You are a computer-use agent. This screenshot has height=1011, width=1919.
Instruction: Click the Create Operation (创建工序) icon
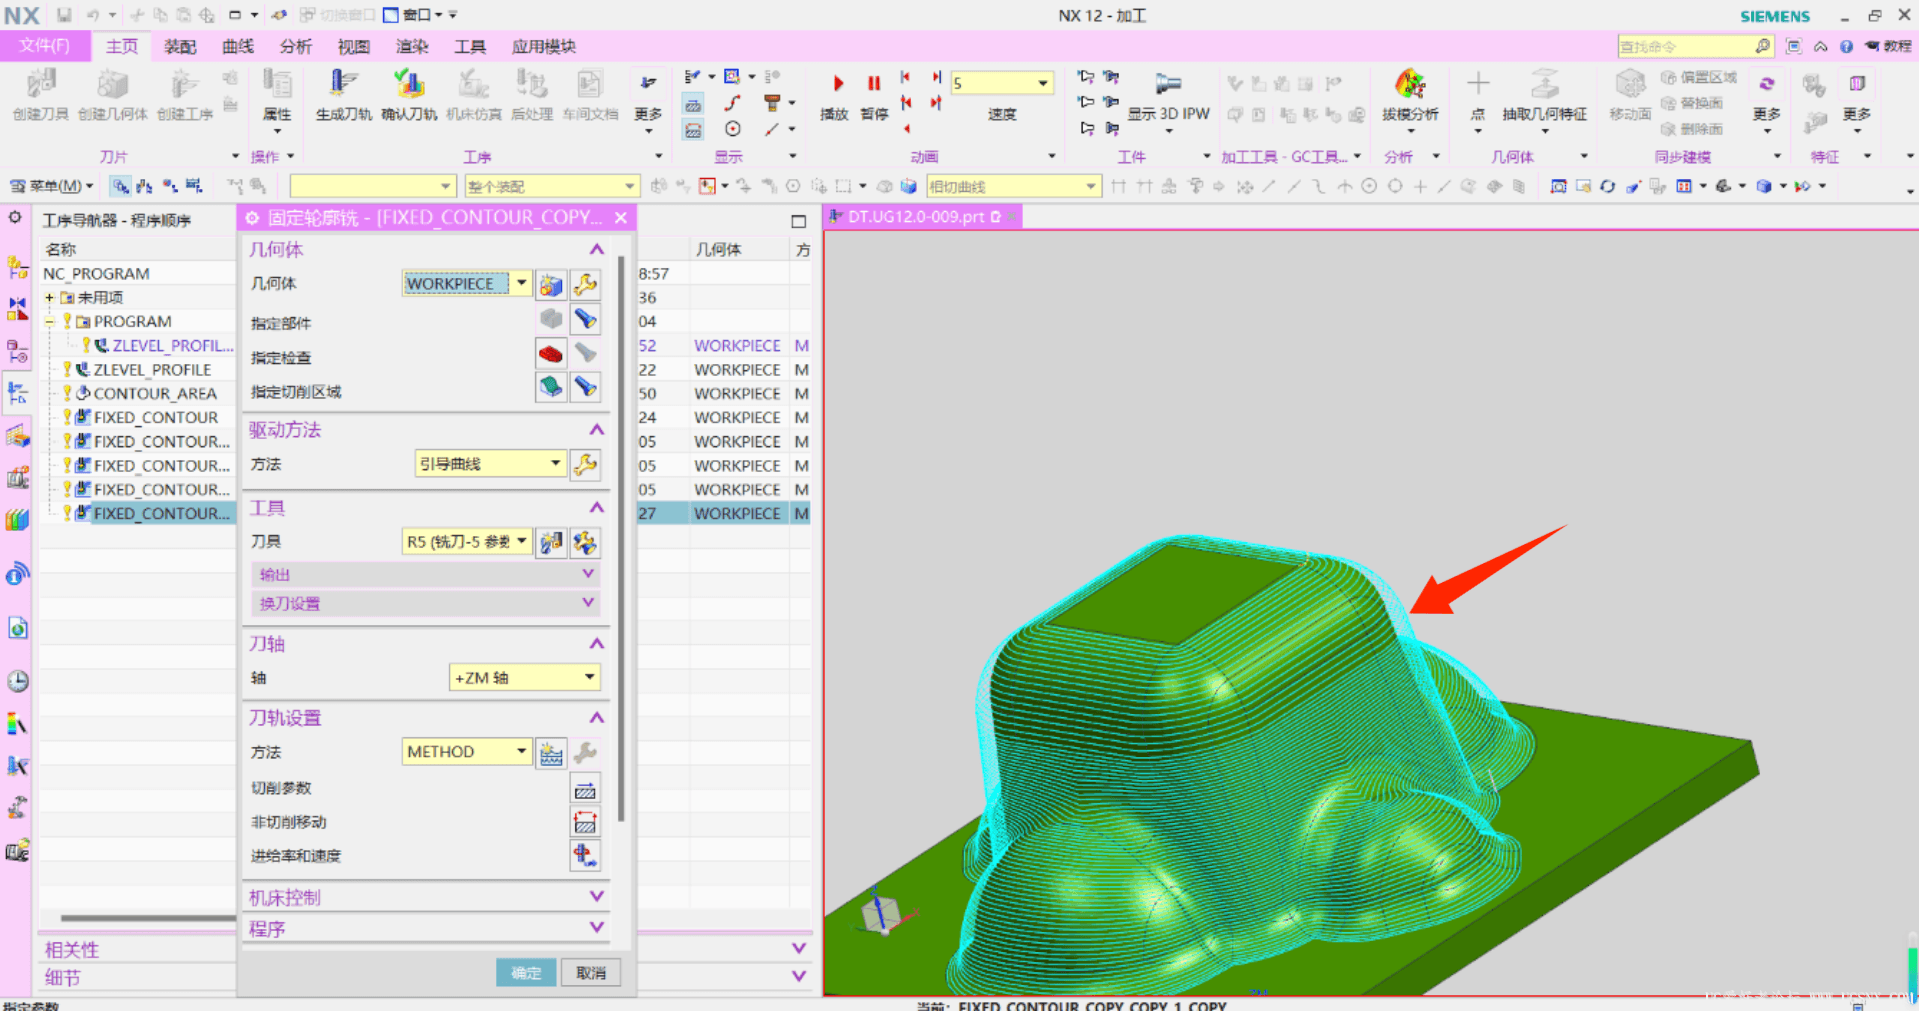click(184, 84)
